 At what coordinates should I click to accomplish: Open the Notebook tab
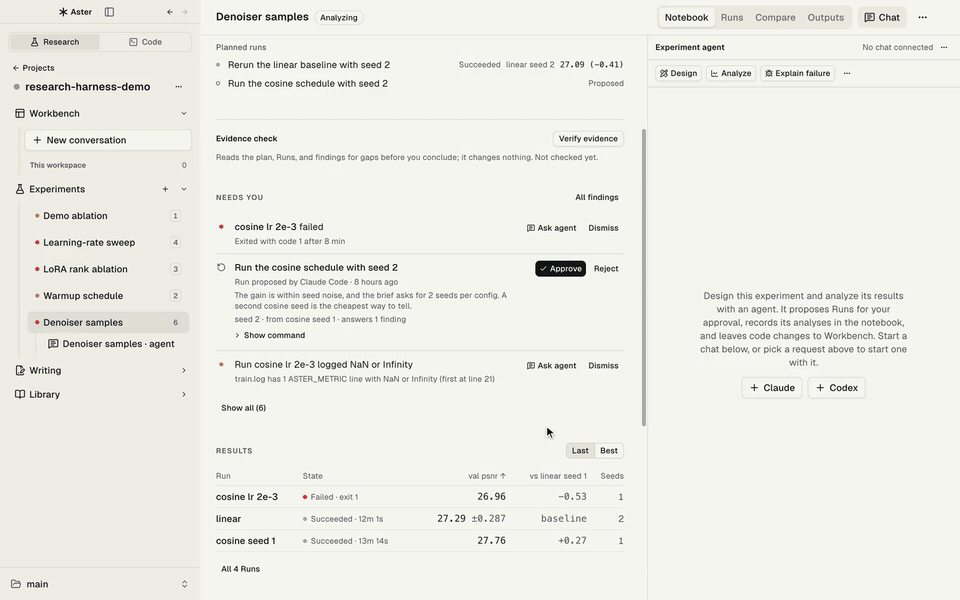(x=686, y=17)
